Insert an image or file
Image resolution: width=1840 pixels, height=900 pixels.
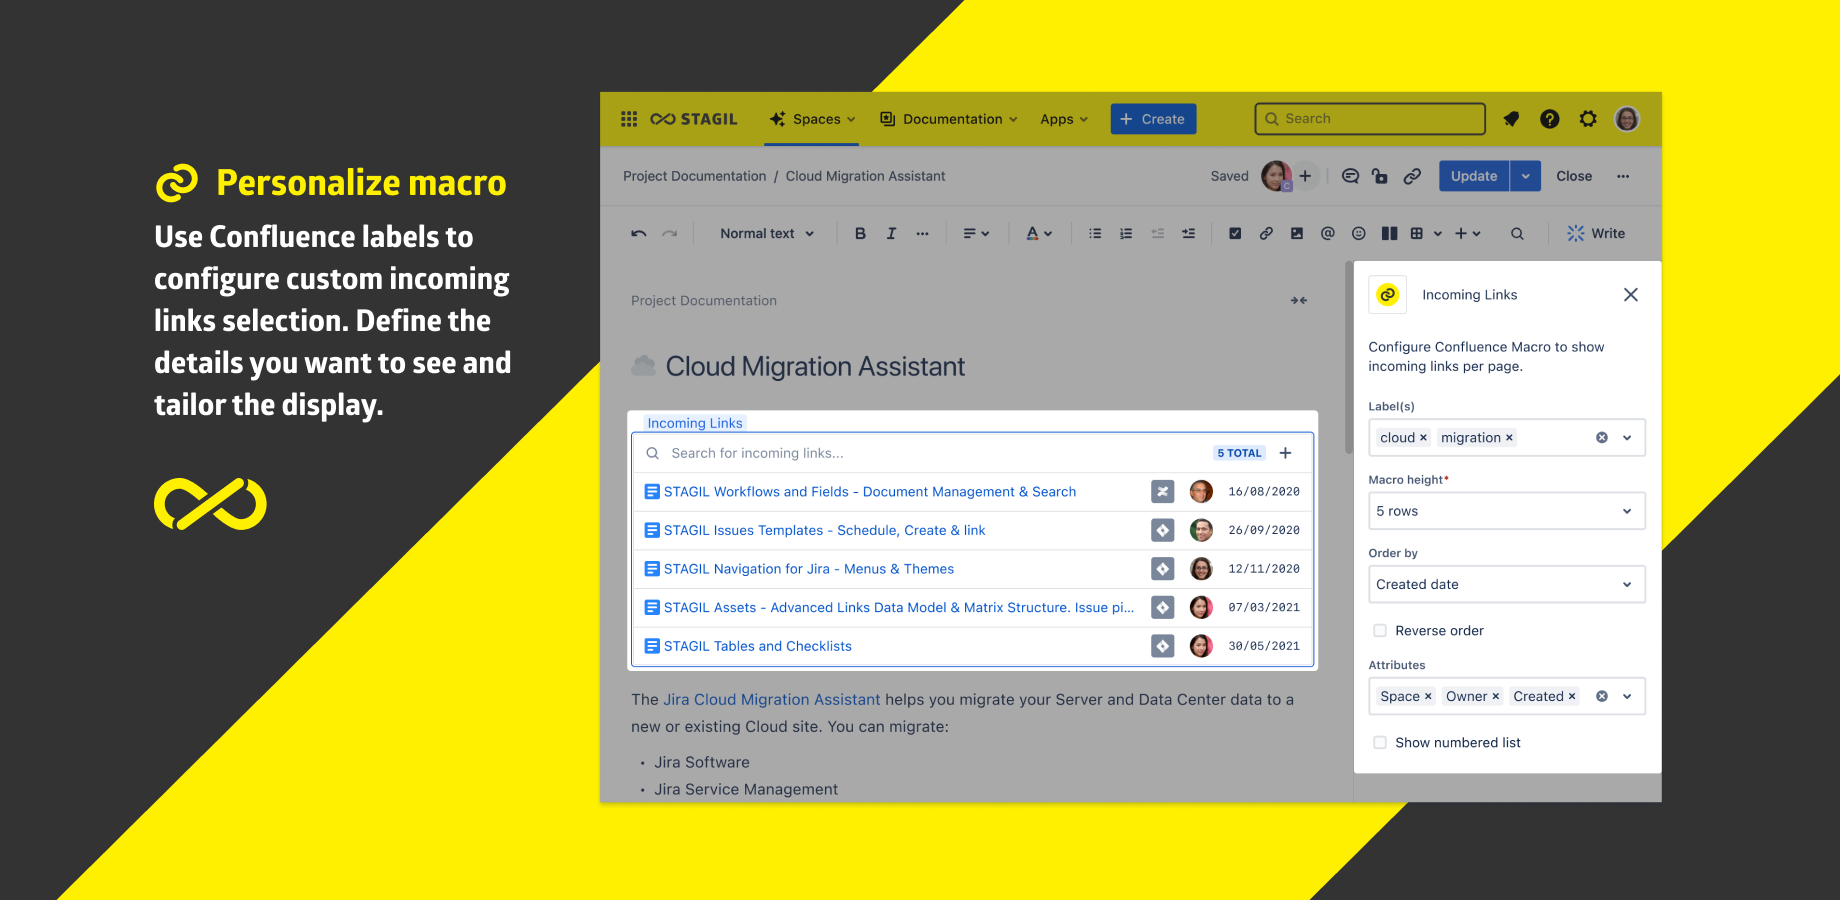[1297, 233]
